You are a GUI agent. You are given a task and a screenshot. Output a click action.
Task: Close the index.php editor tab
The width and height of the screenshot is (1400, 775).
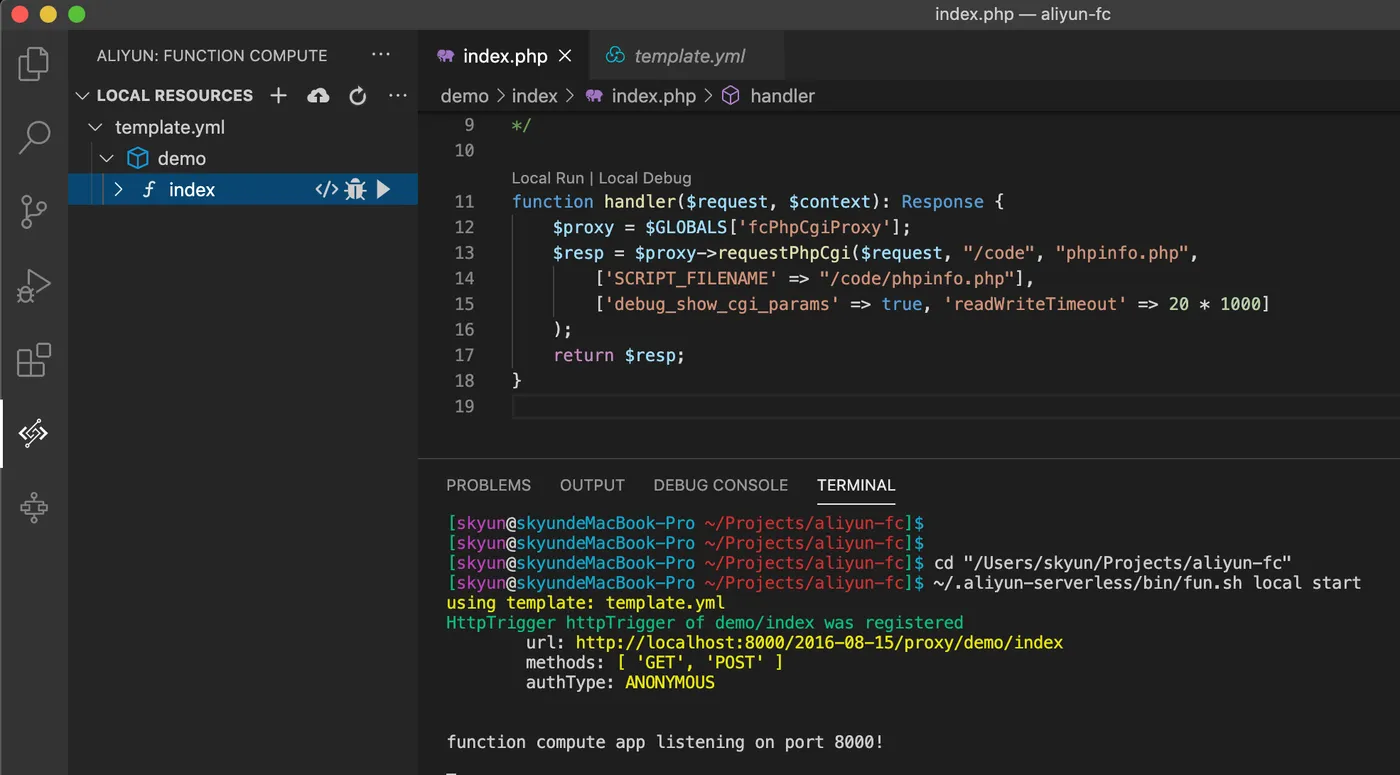pyautogui.click(x=565, y=56)
